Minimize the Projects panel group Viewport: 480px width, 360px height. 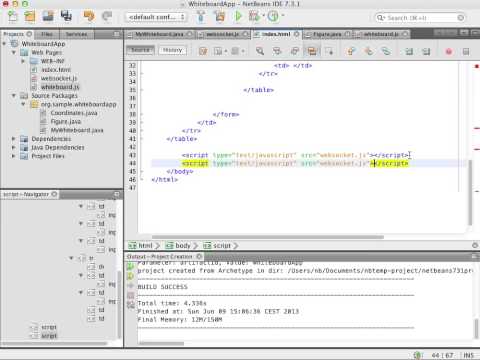click(117, 34)
